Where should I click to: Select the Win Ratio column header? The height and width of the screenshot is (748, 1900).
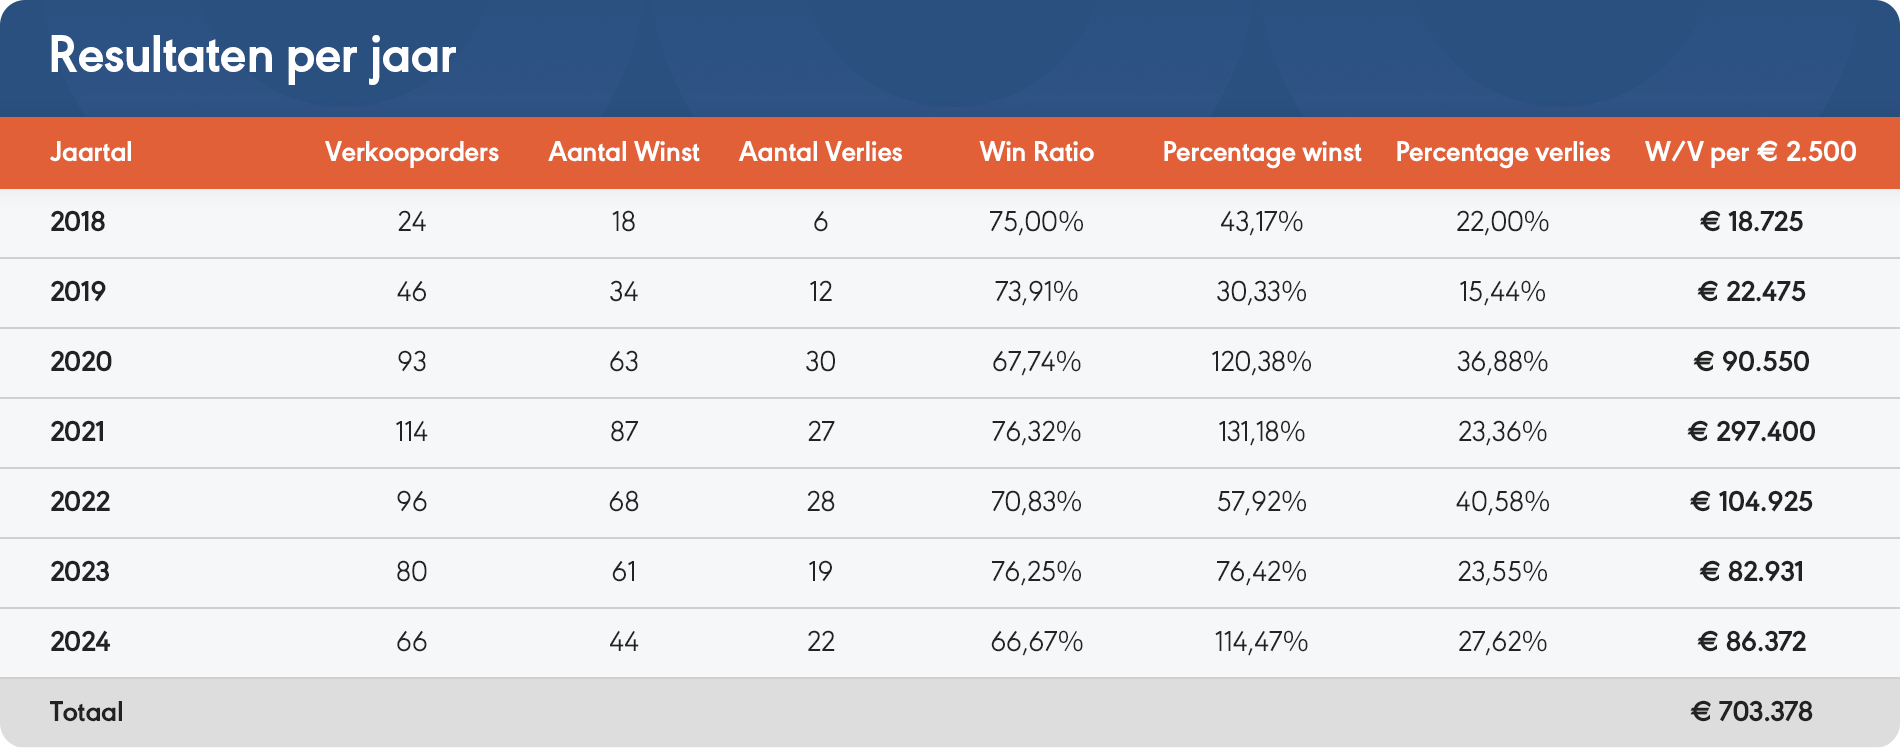point(1036,152)
